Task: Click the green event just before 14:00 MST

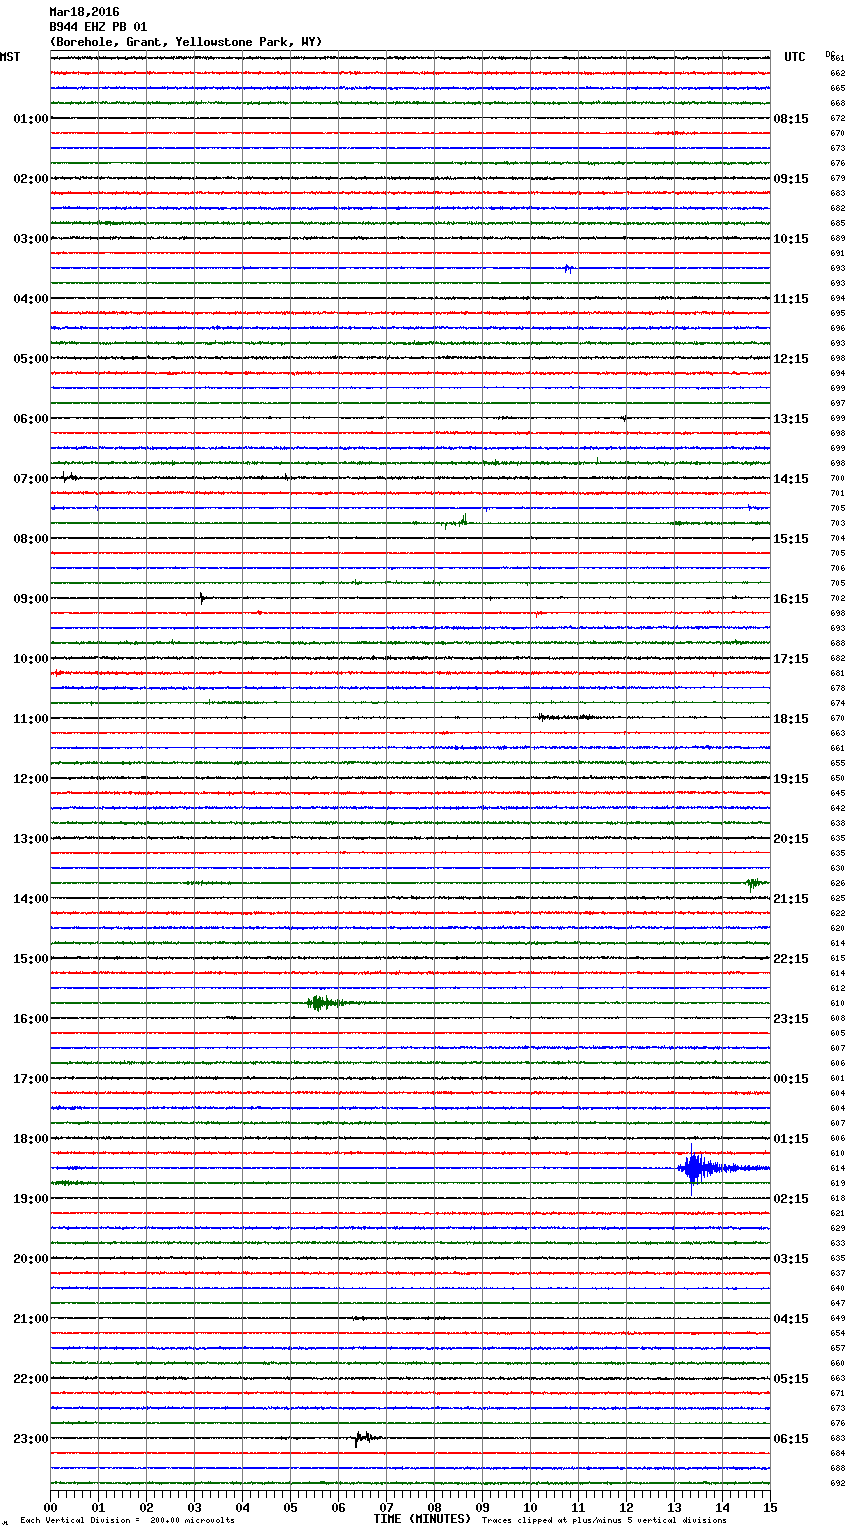Action: click(753, 883)
